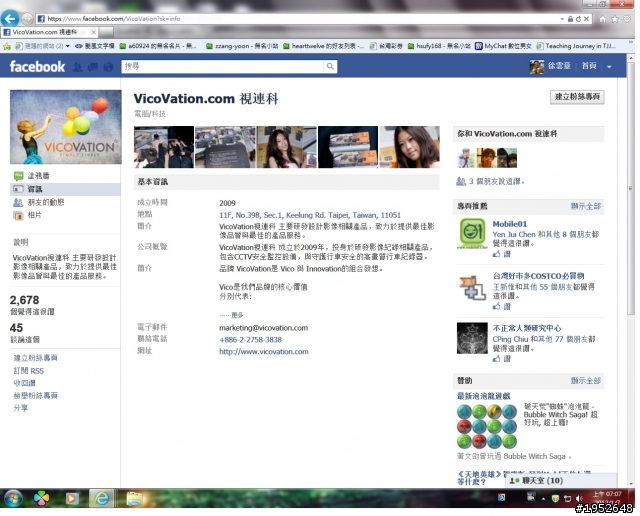Click the 分享 share link in sidebar
This screenshot has width=640, height=516.
20,408
